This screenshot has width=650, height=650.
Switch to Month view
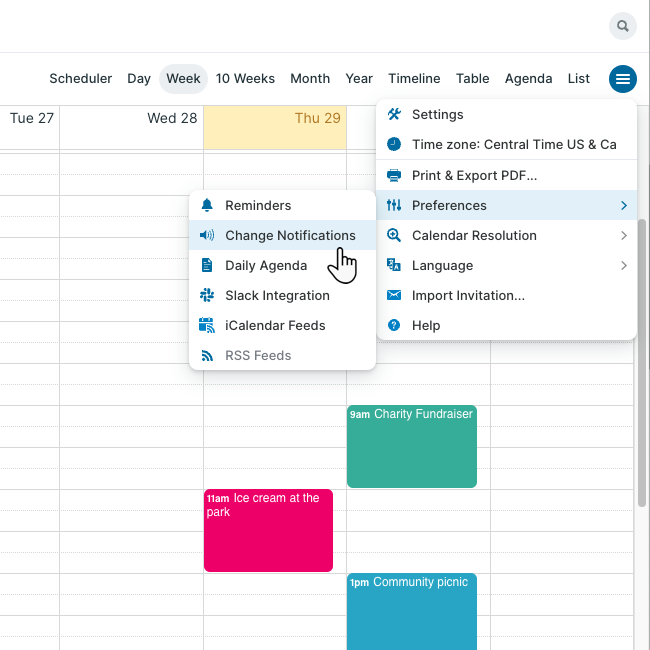pyautogui.click(x=310, y=79)
